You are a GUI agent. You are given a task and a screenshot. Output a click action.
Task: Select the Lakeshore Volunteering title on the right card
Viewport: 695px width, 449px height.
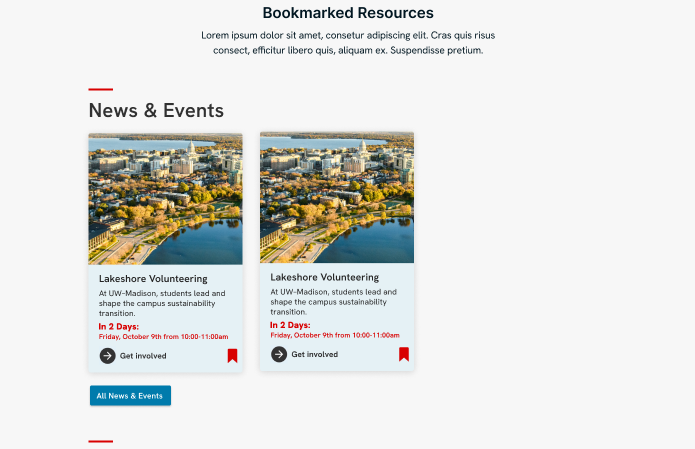324,277
